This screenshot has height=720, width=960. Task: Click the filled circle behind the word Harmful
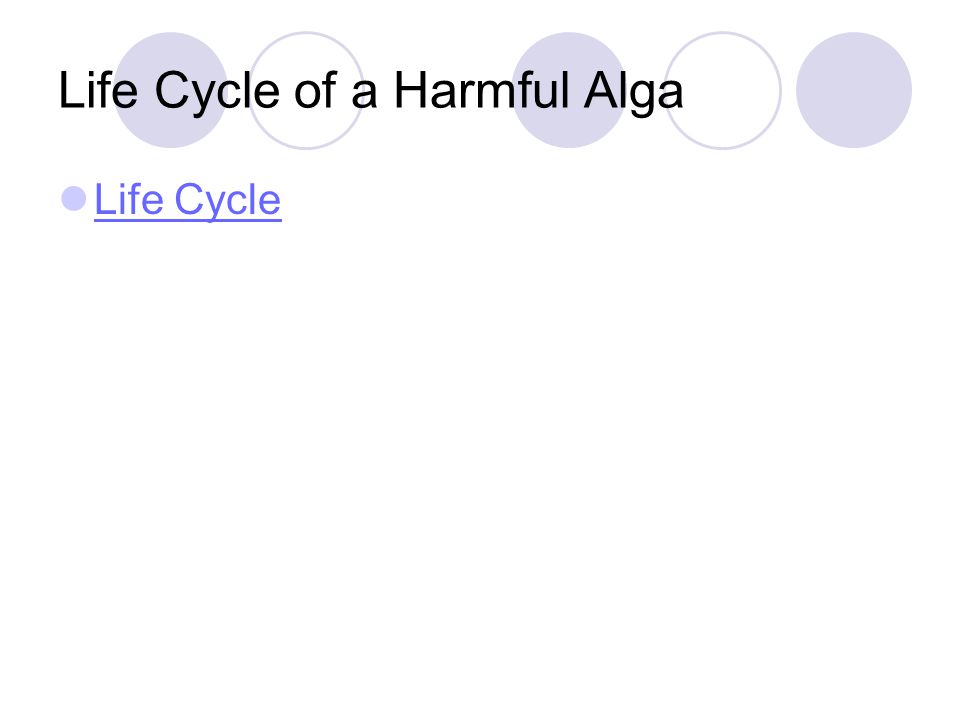[x=569, y=90]
